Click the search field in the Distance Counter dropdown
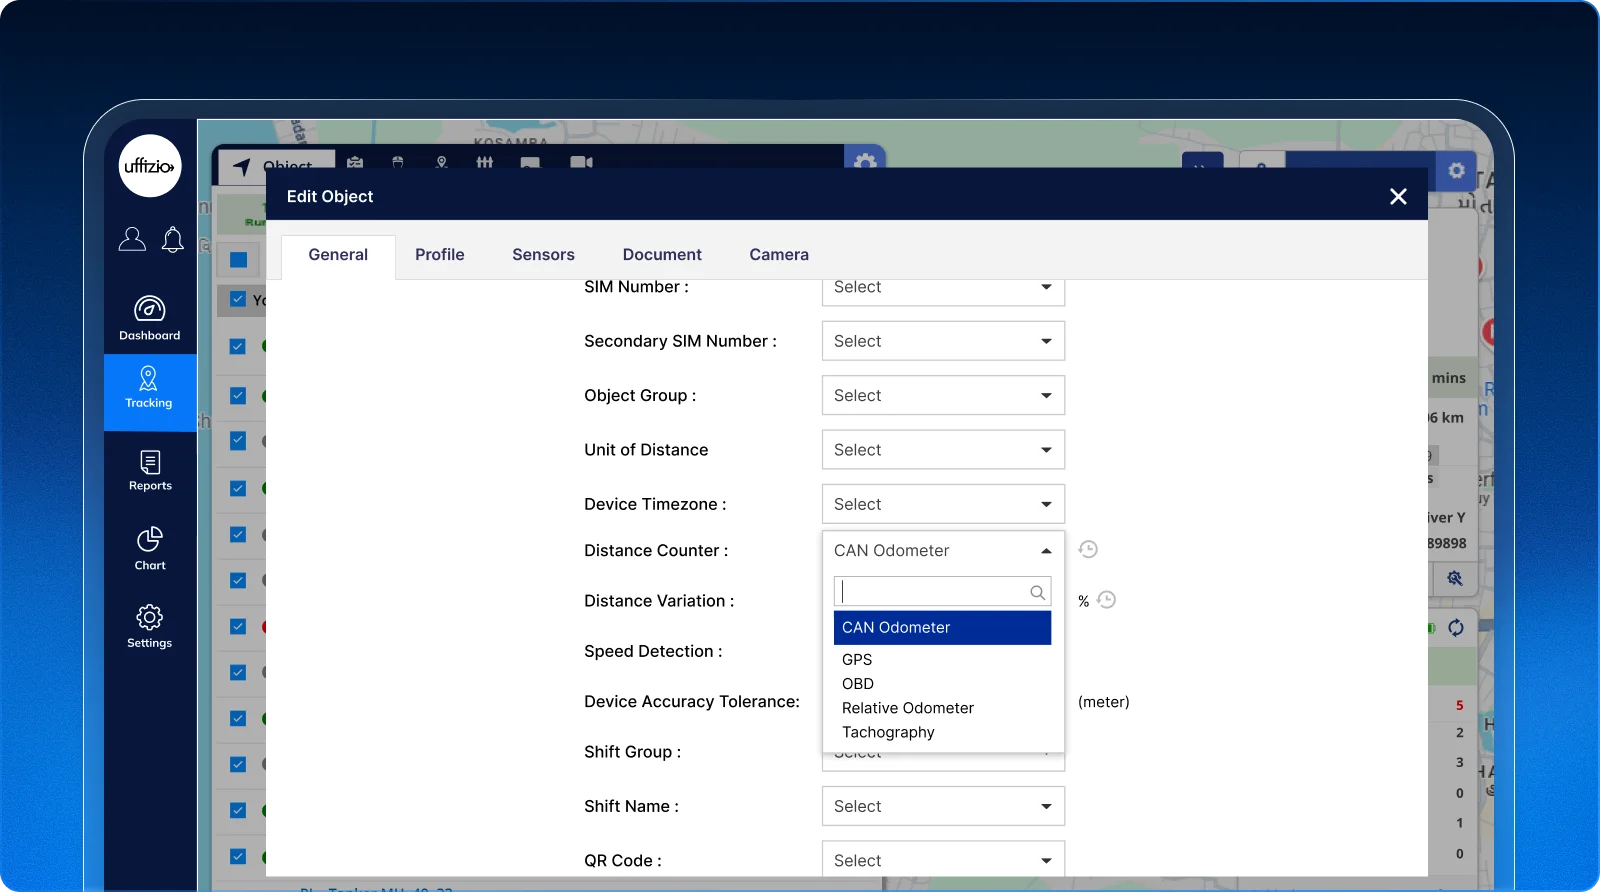The image size is (1600, 892). (x=942, y=591)
